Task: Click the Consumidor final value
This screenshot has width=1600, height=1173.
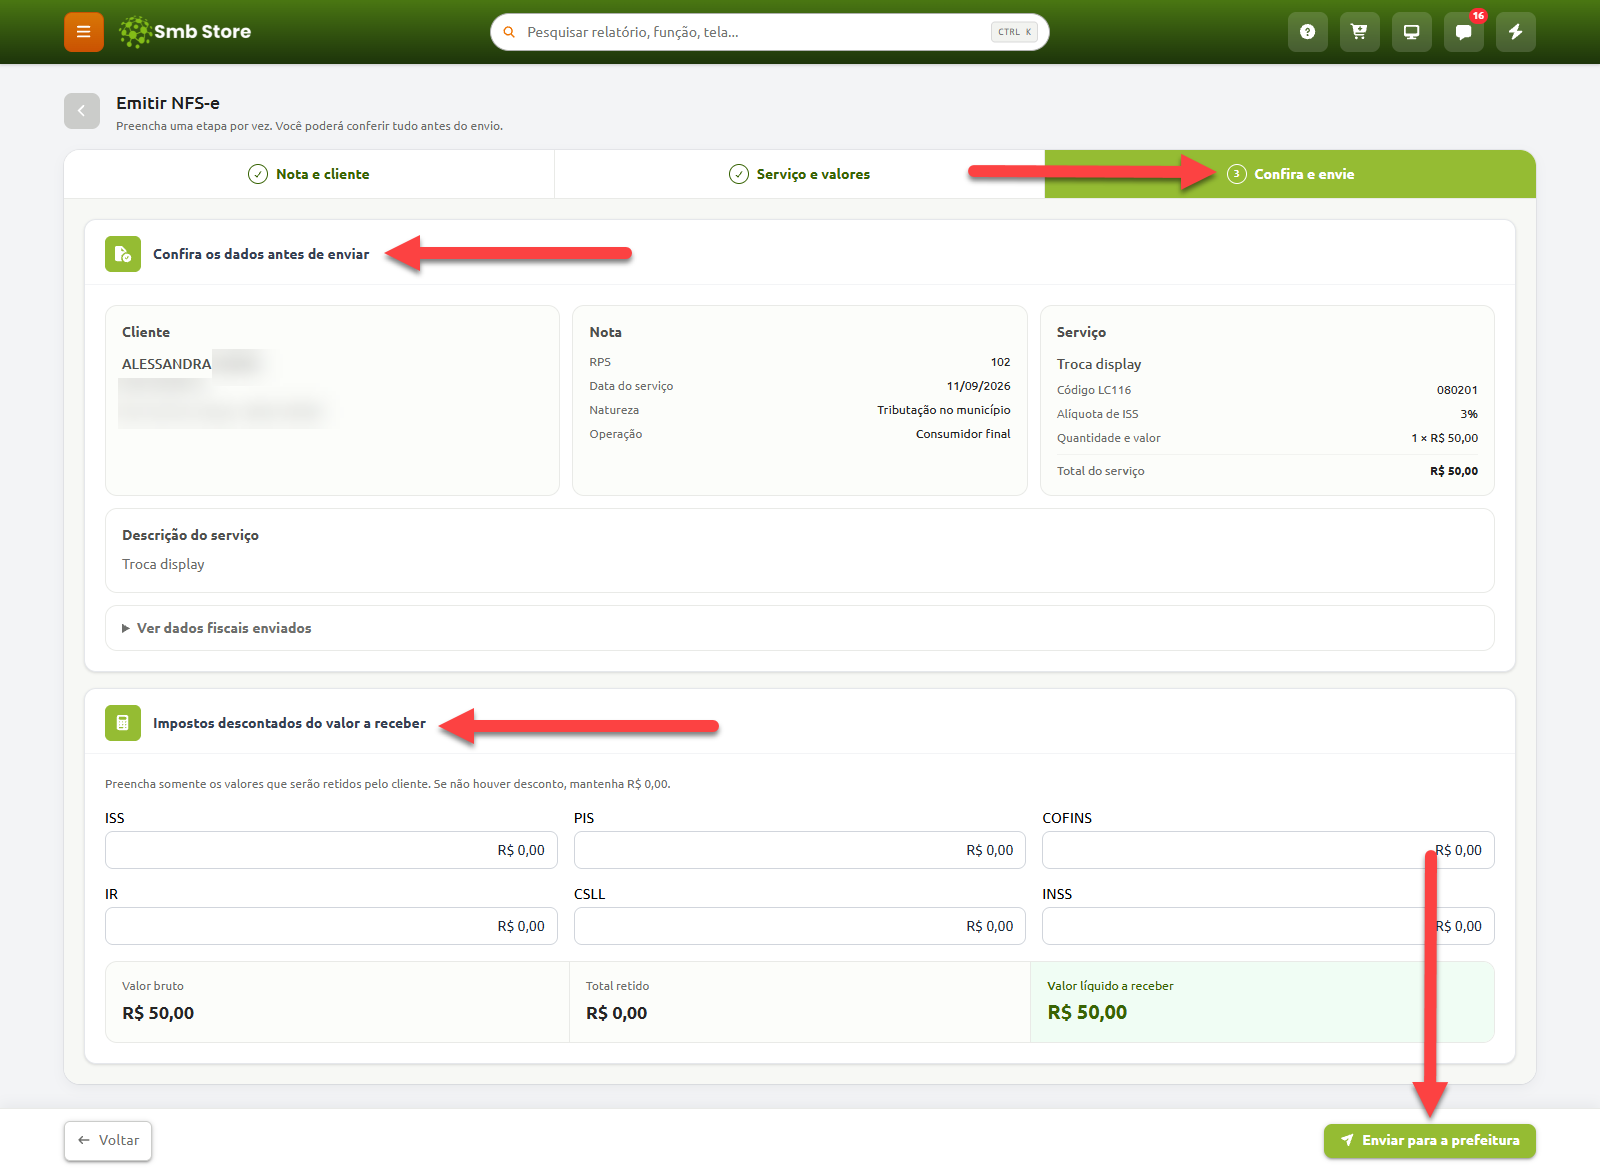Action: (x=963, y=434)
